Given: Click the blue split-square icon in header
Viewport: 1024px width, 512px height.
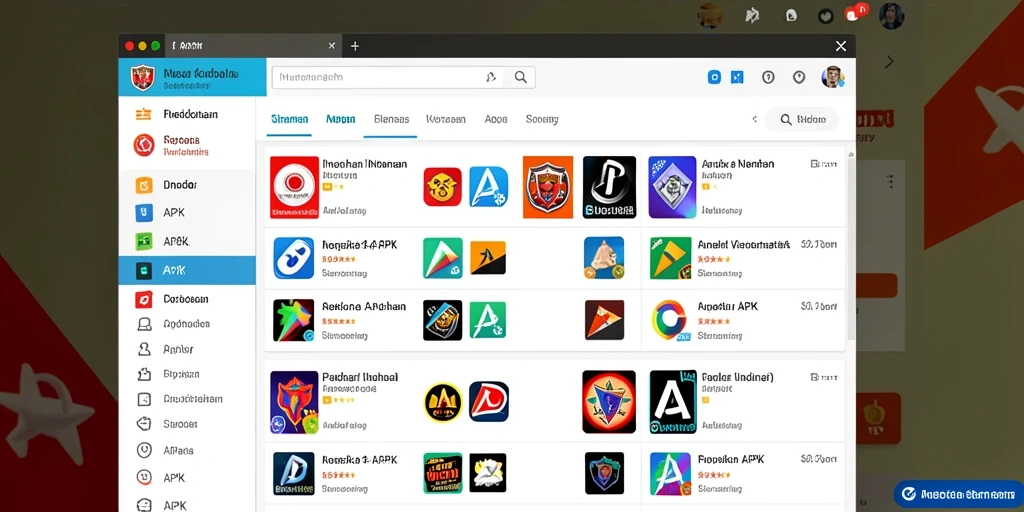Looking at the screenshot, I should click(737, 78).
